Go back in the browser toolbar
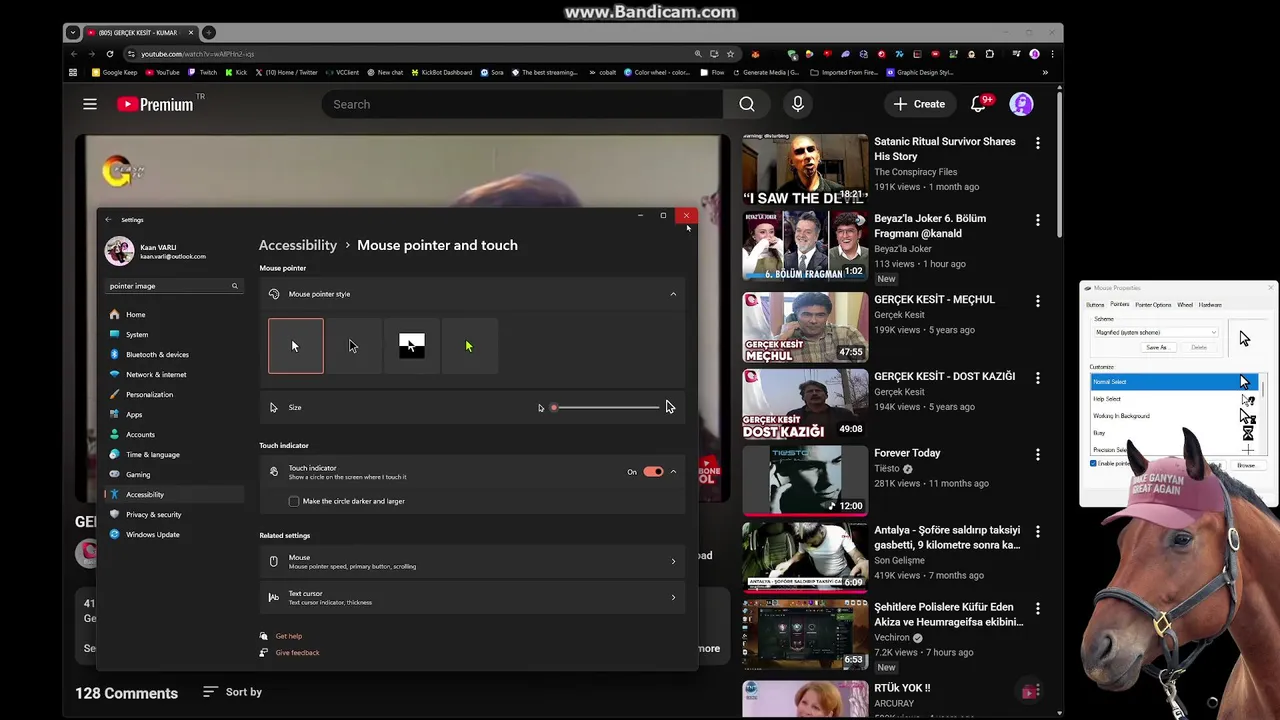This screenshot has height=720, width=1280. pos(73,54)
